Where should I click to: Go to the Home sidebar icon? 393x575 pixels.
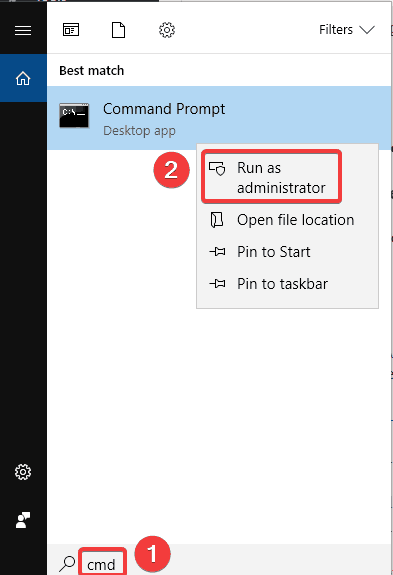pos(23,78)
